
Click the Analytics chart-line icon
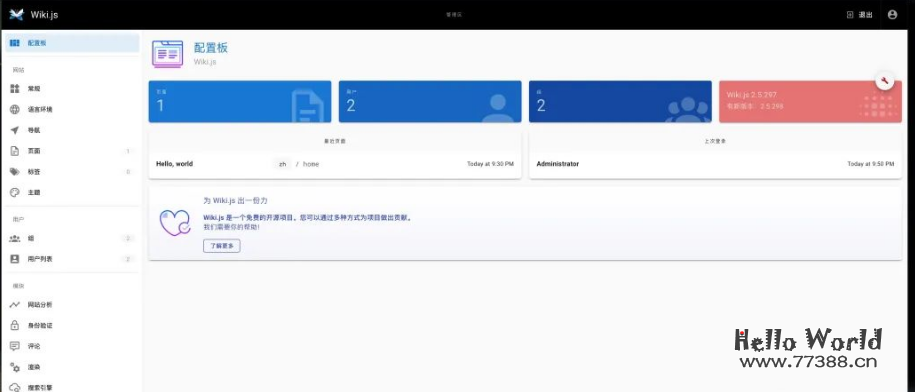15,305
